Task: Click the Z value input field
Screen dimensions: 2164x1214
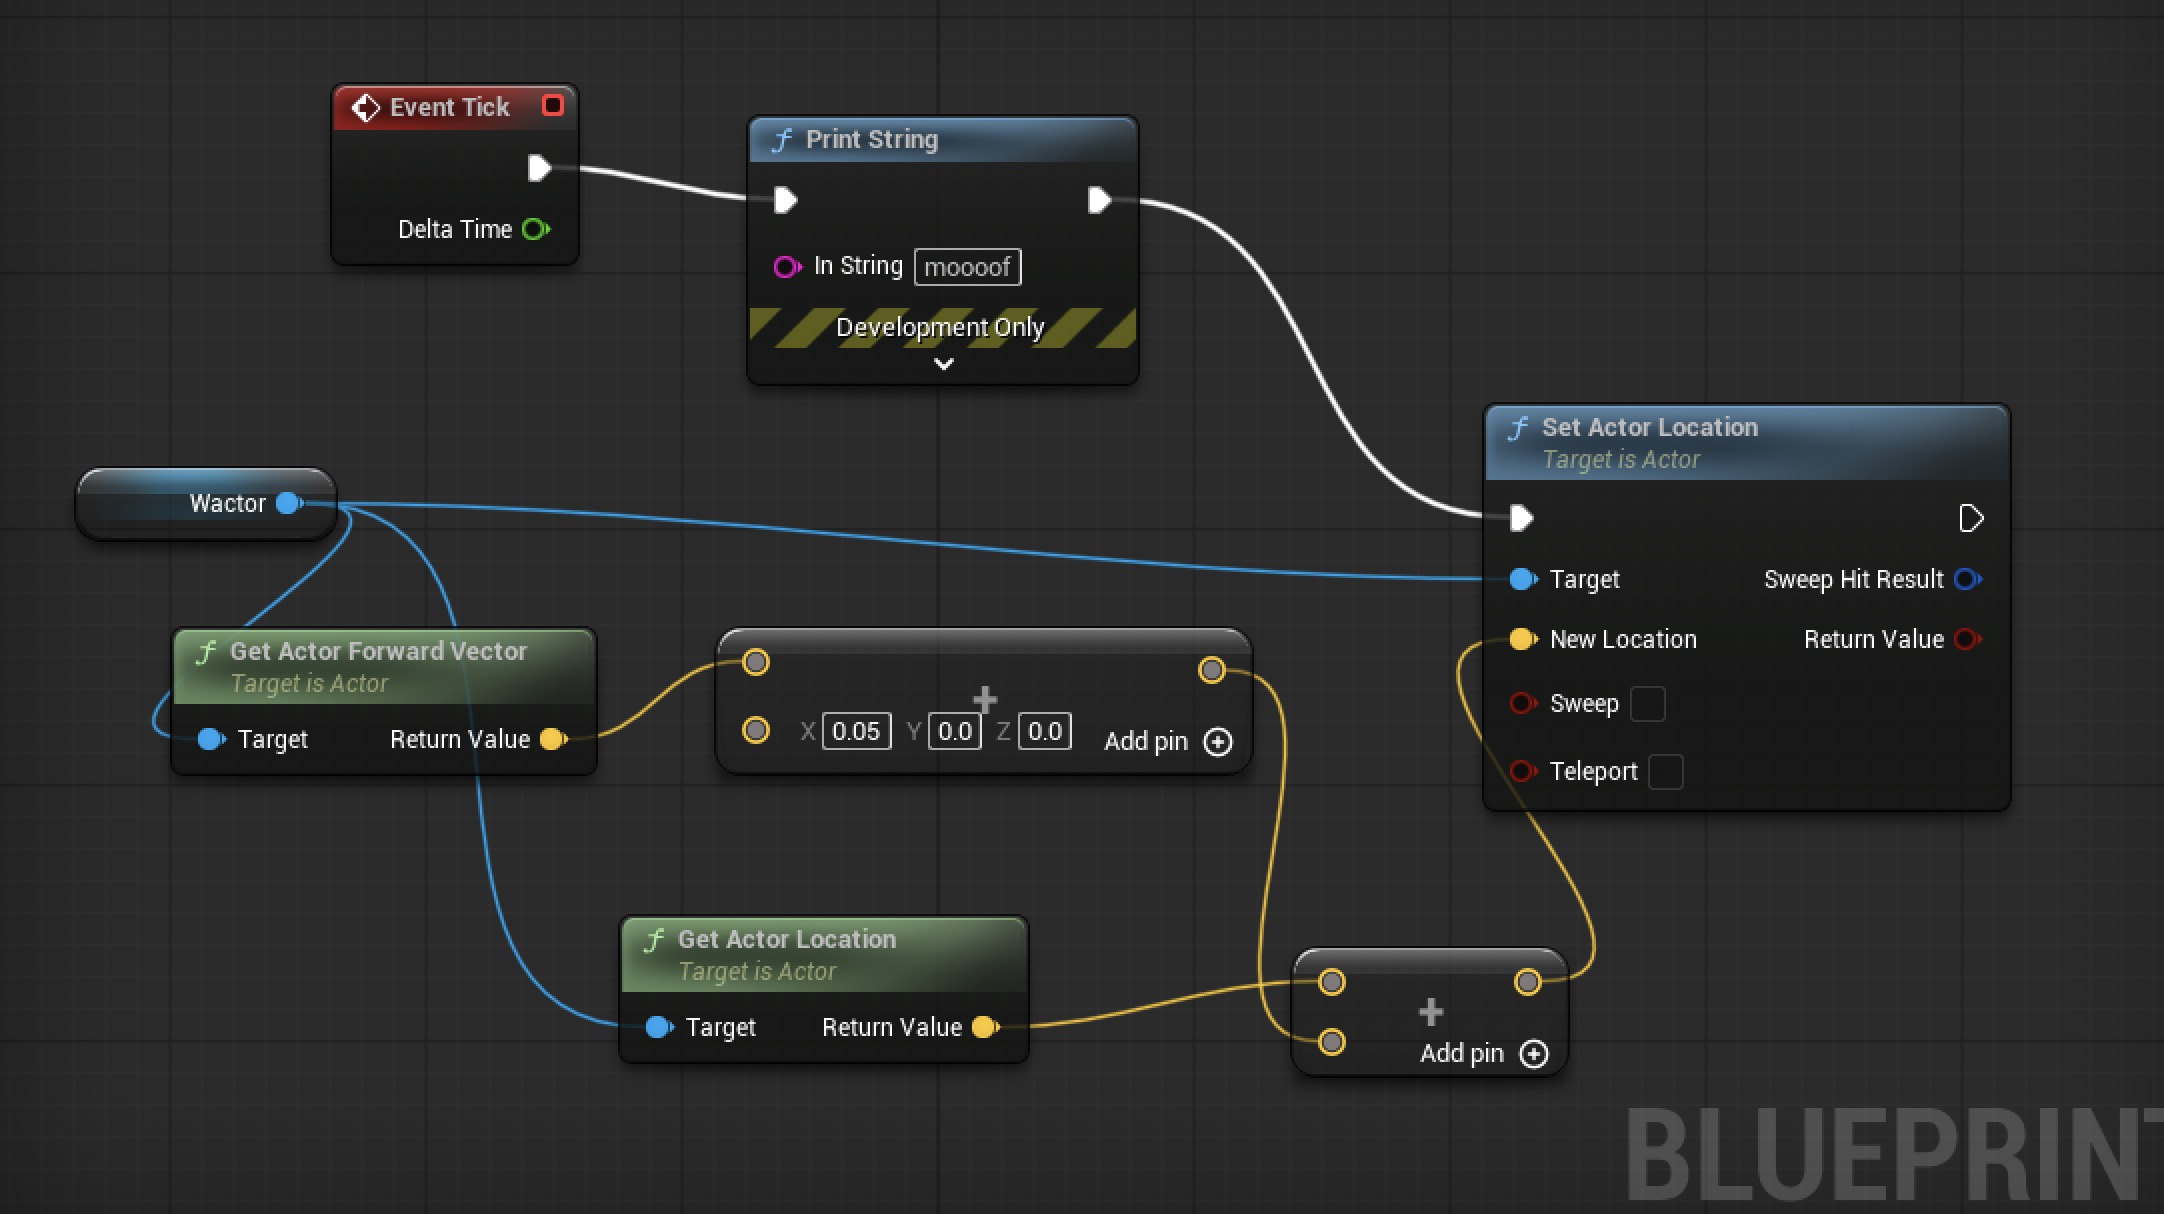Action: 1044,731
